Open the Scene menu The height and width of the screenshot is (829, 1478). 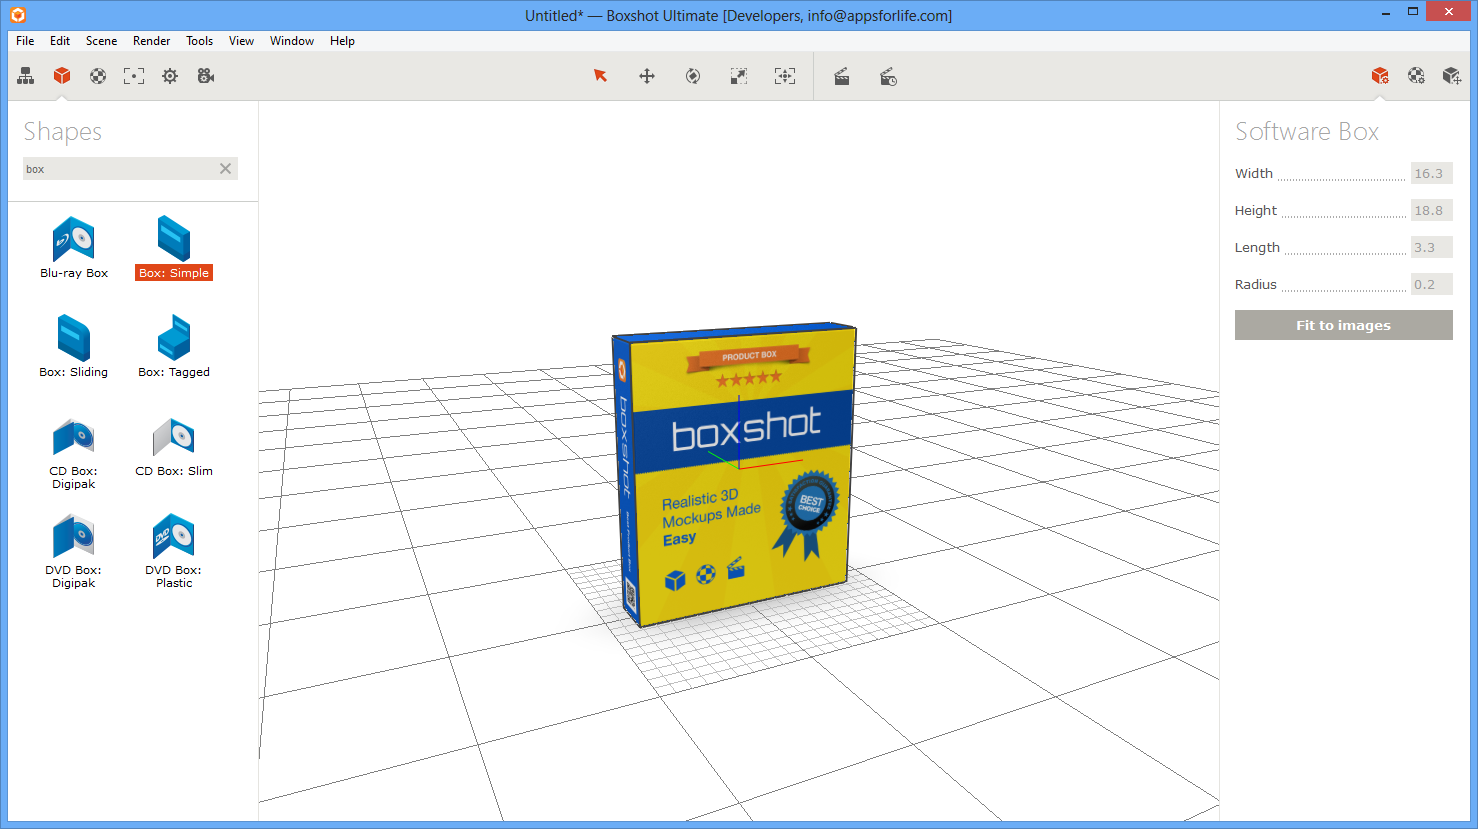tap(101, 41)
